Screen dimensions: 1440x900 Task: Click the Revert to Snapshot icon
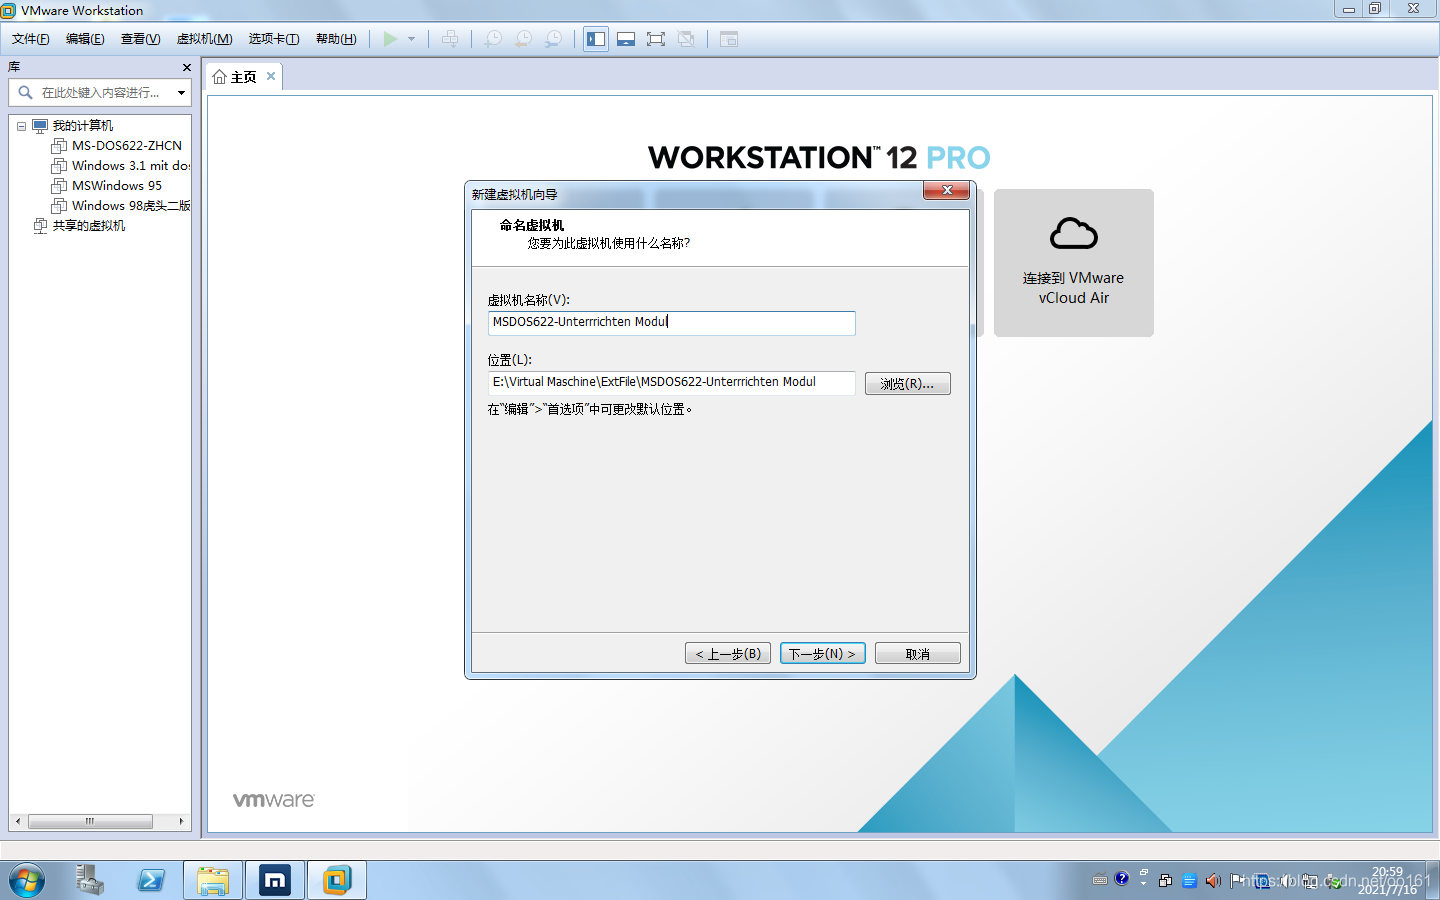tap(523, 39)
